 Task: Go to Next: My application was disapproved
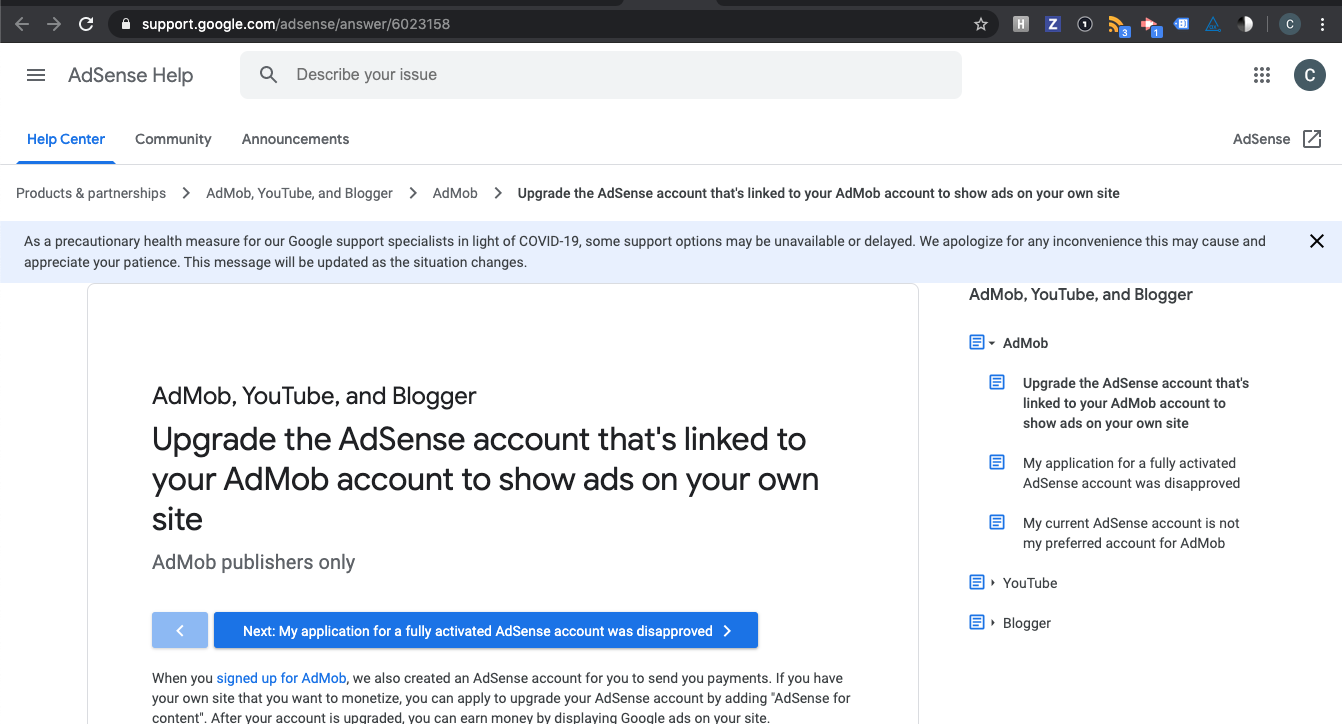486,630
